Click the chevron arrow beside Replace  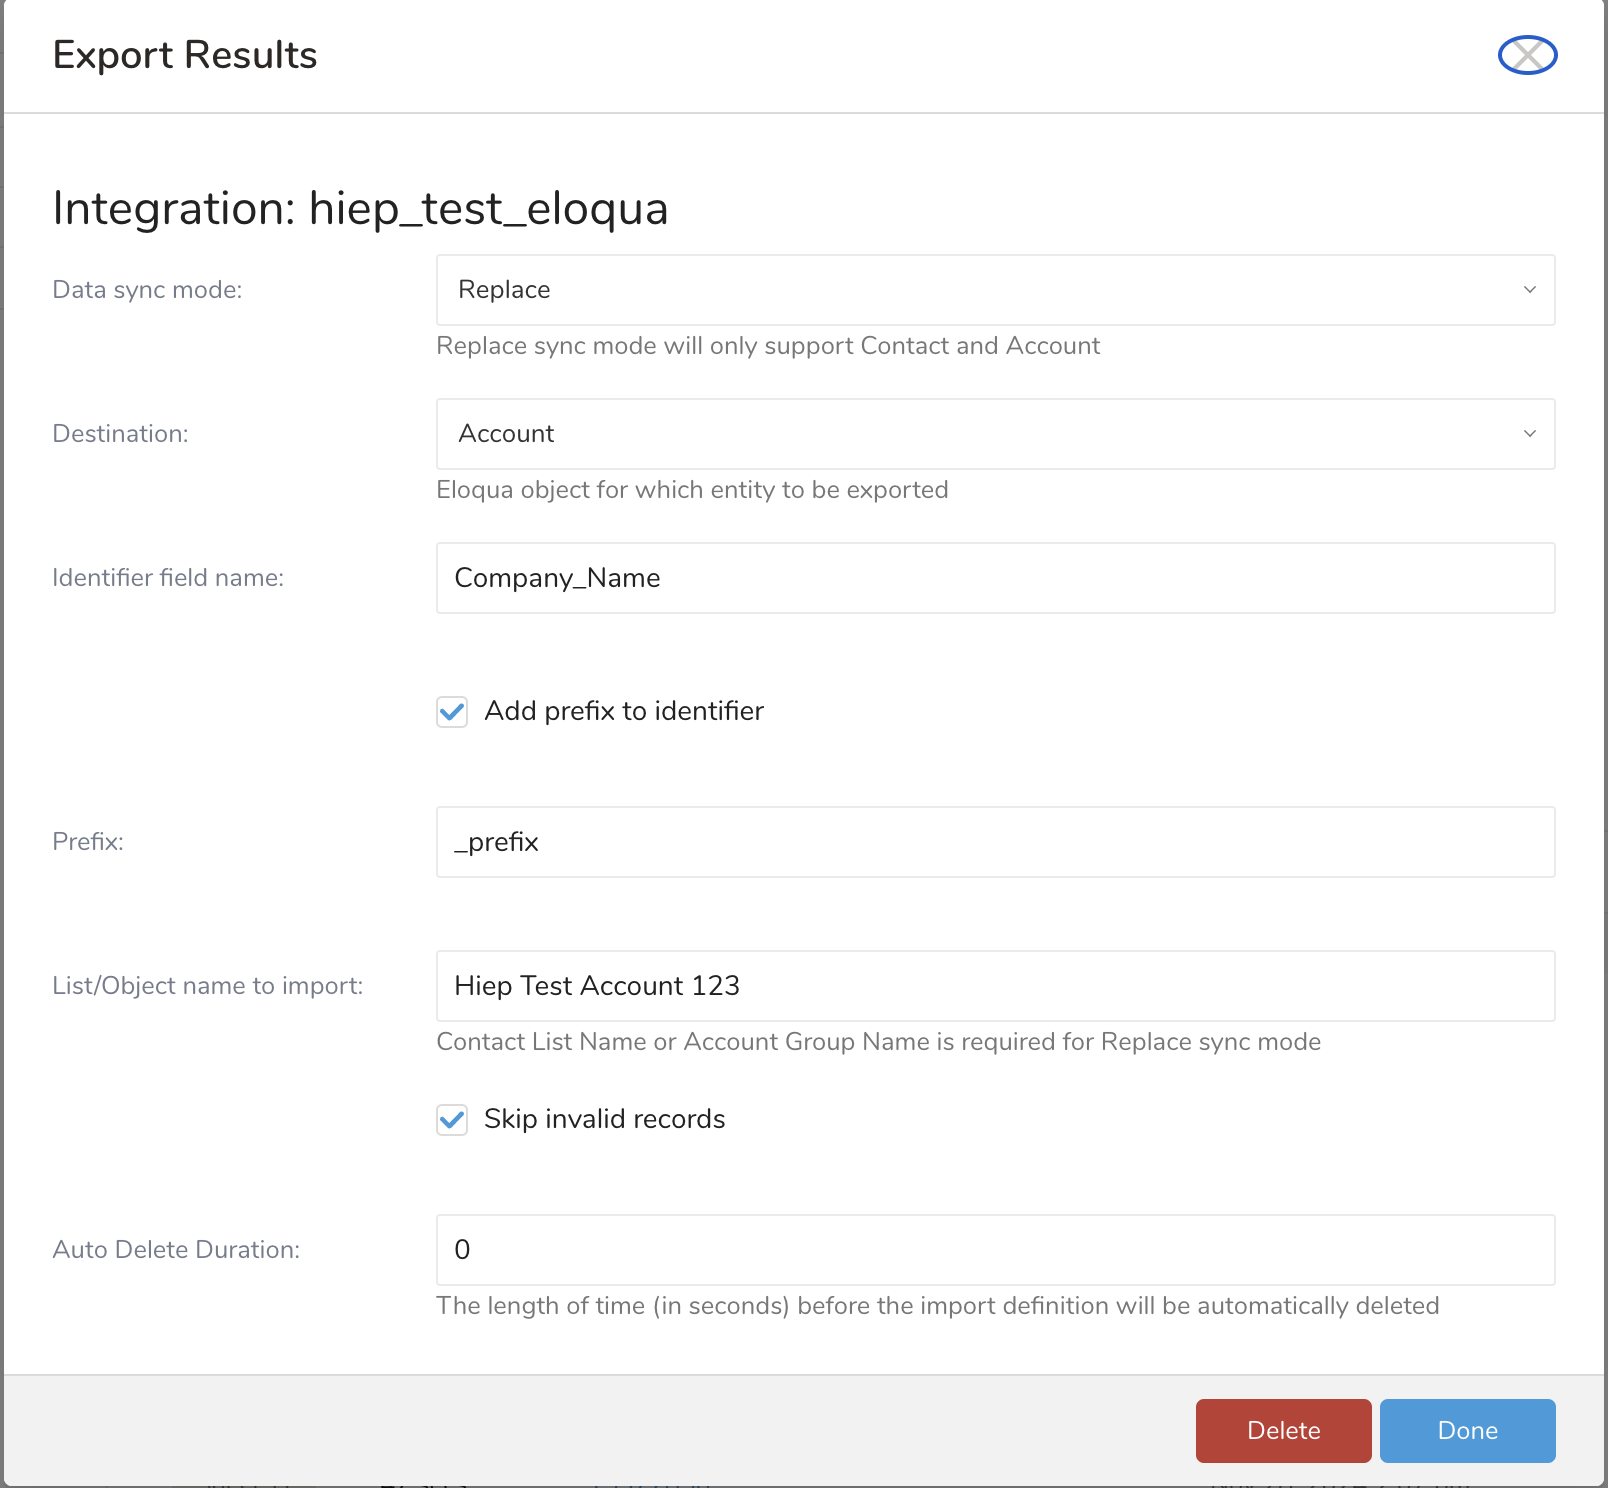coord(1529,290)
